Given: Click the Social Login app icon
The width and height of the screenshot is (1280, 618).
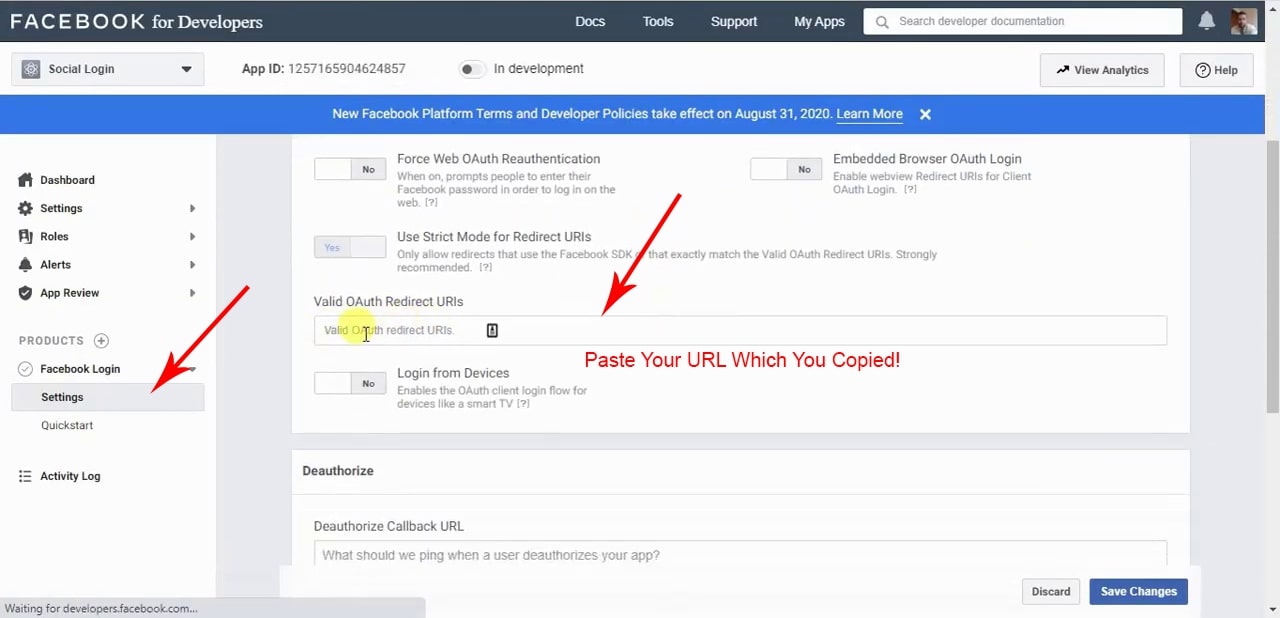Looking at the screenshot, I should click(x=31, y=69).
